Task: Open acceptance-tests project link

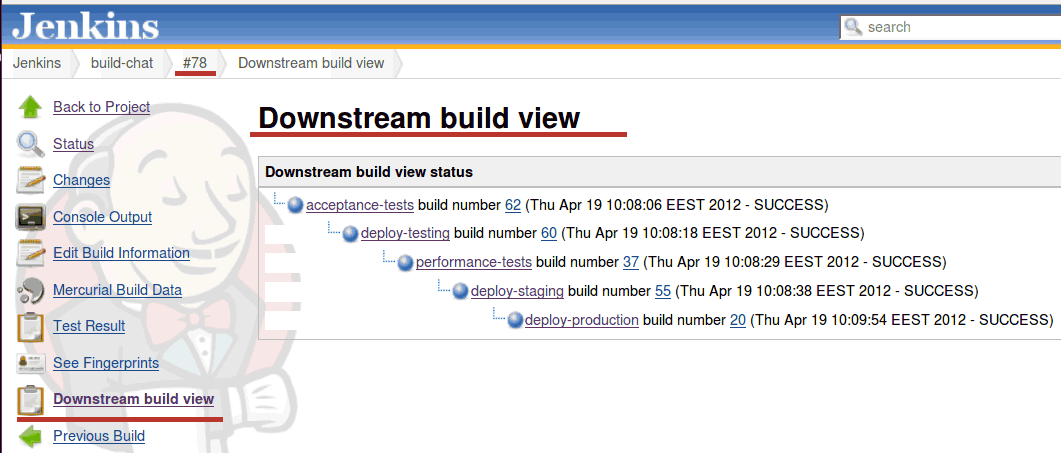Action: [x=360, y=205]
